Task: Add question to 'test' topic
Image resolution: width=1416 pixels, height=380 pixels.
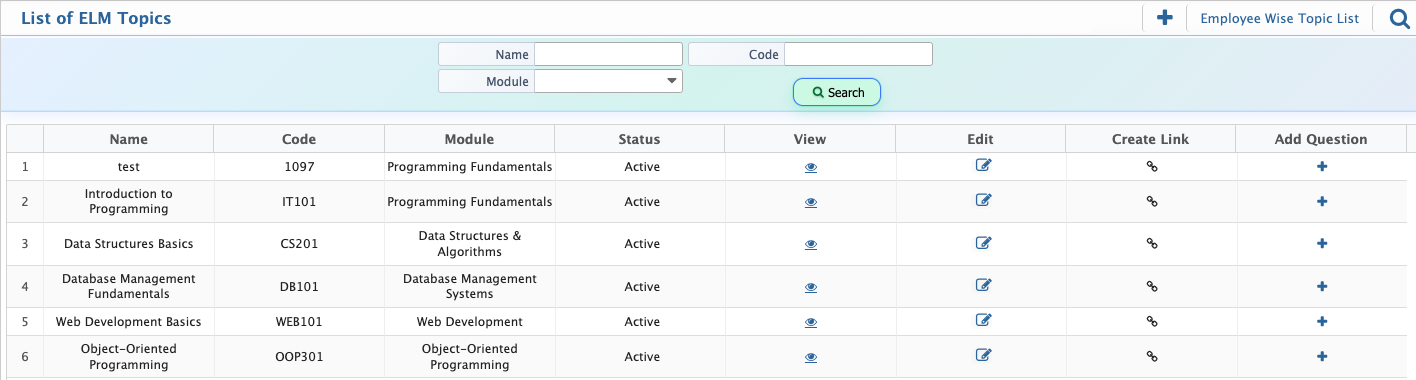Action: tap(1322, 167)
